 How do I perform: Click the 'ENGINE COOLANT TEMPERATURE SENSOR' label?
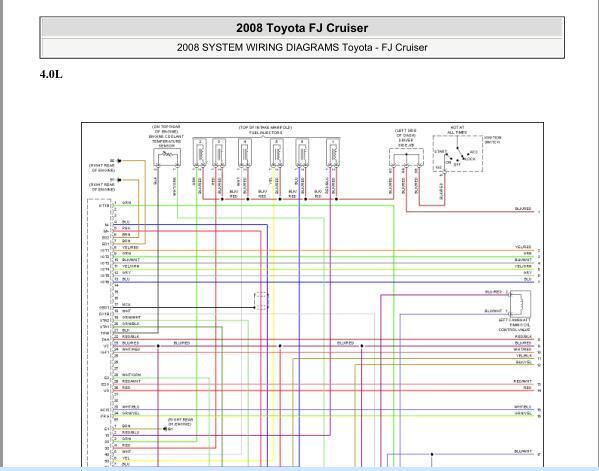(x=166, y=141)
